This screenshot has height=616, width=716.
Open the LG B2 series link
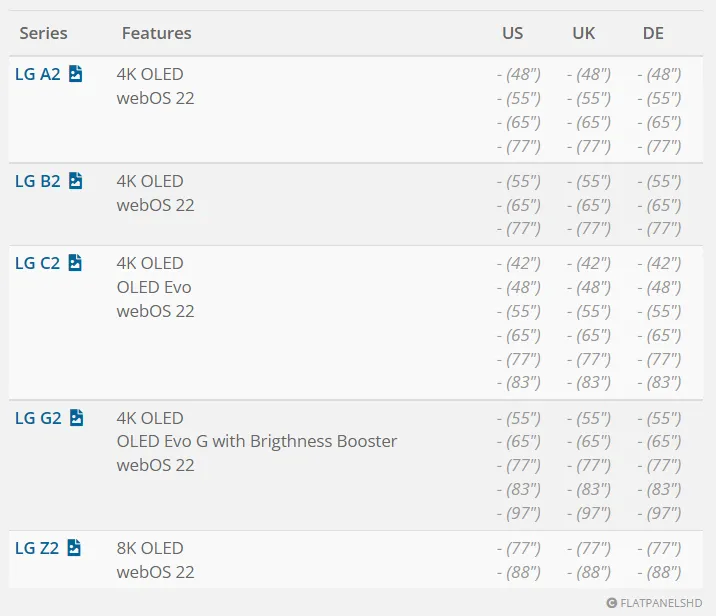tap(38, 181)
